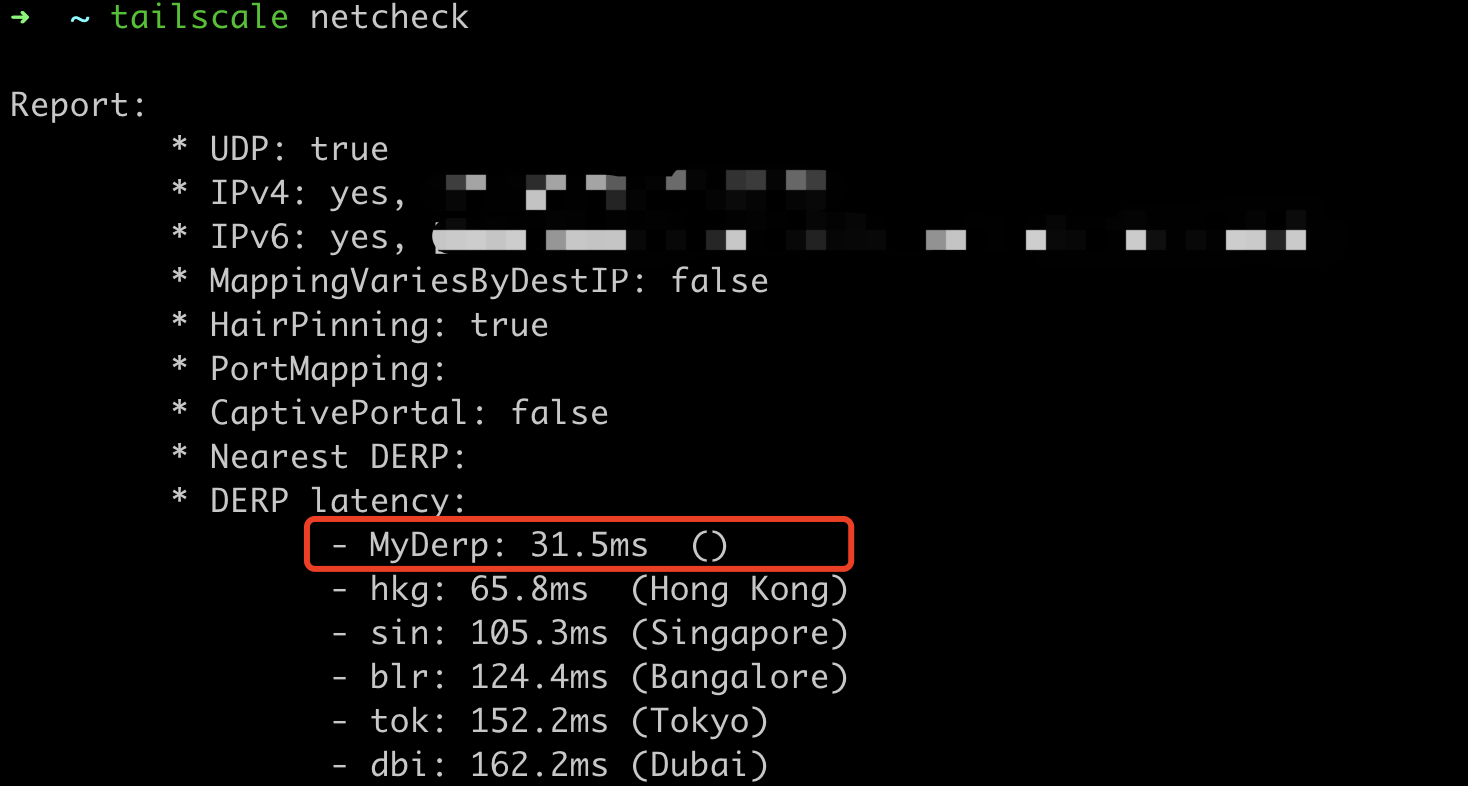Click the green prompt arrow symbol
Screen dimensions: 1468x786
point(19,17)
